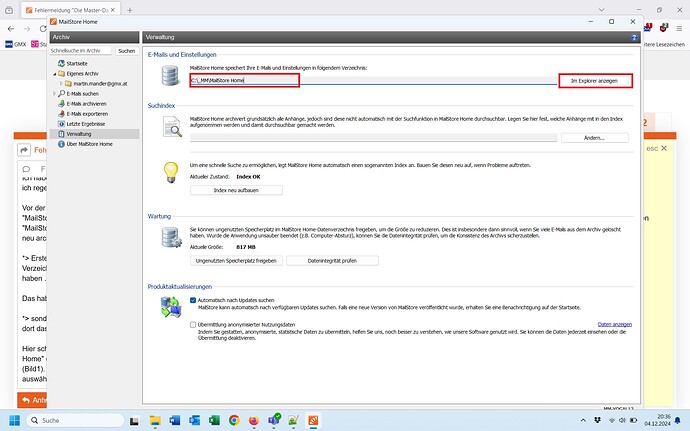This screenshot has height=431, width=690.
Task: Click the Ändern... button for Suchindex
Action: click(x=595, y=138)
